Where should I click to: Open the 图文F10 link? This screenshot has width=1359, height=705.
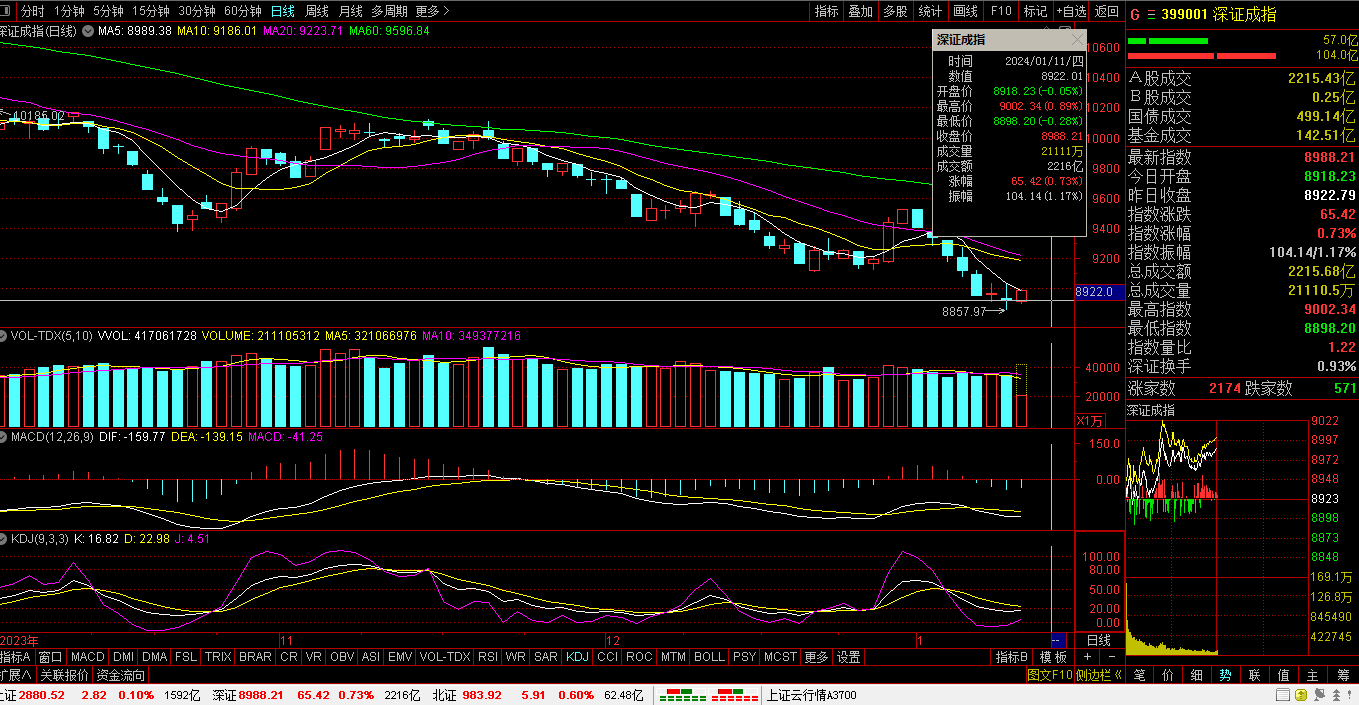tap(1049, 675)
